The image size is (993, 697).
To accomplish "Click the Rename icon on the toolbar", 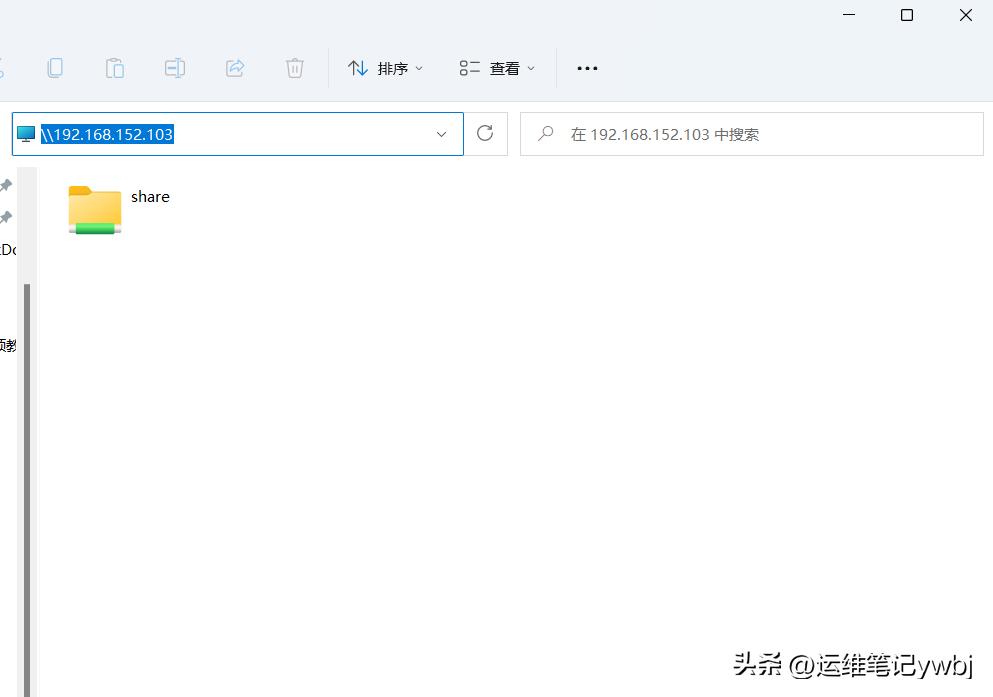I will (175, 68).
